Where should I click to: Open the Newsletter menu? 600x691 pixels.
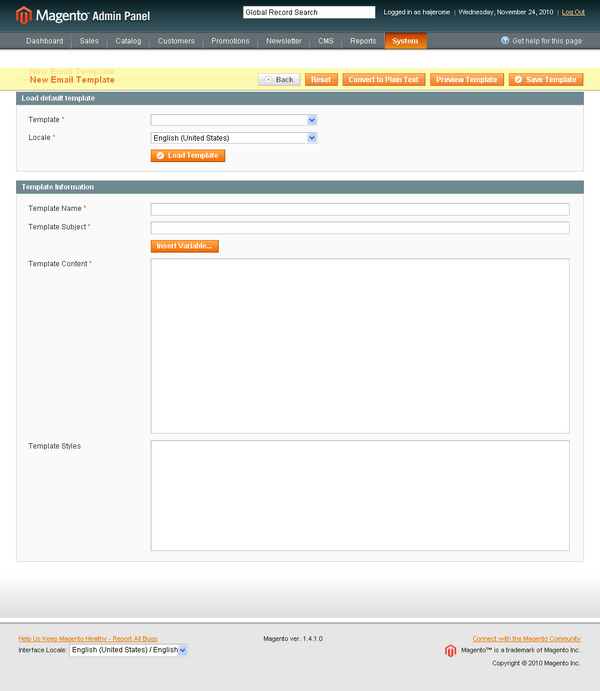[284, 41]
